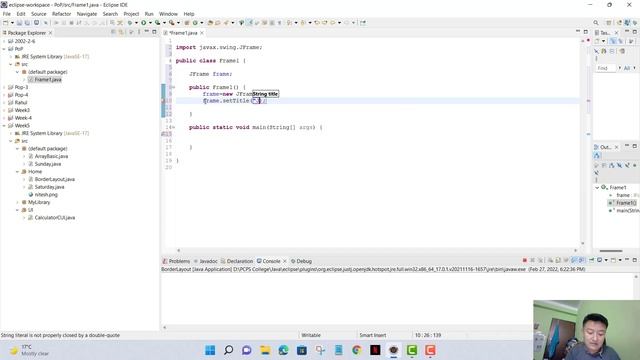
Task: Select main method in Outline
Action: (x=624, y=211)
